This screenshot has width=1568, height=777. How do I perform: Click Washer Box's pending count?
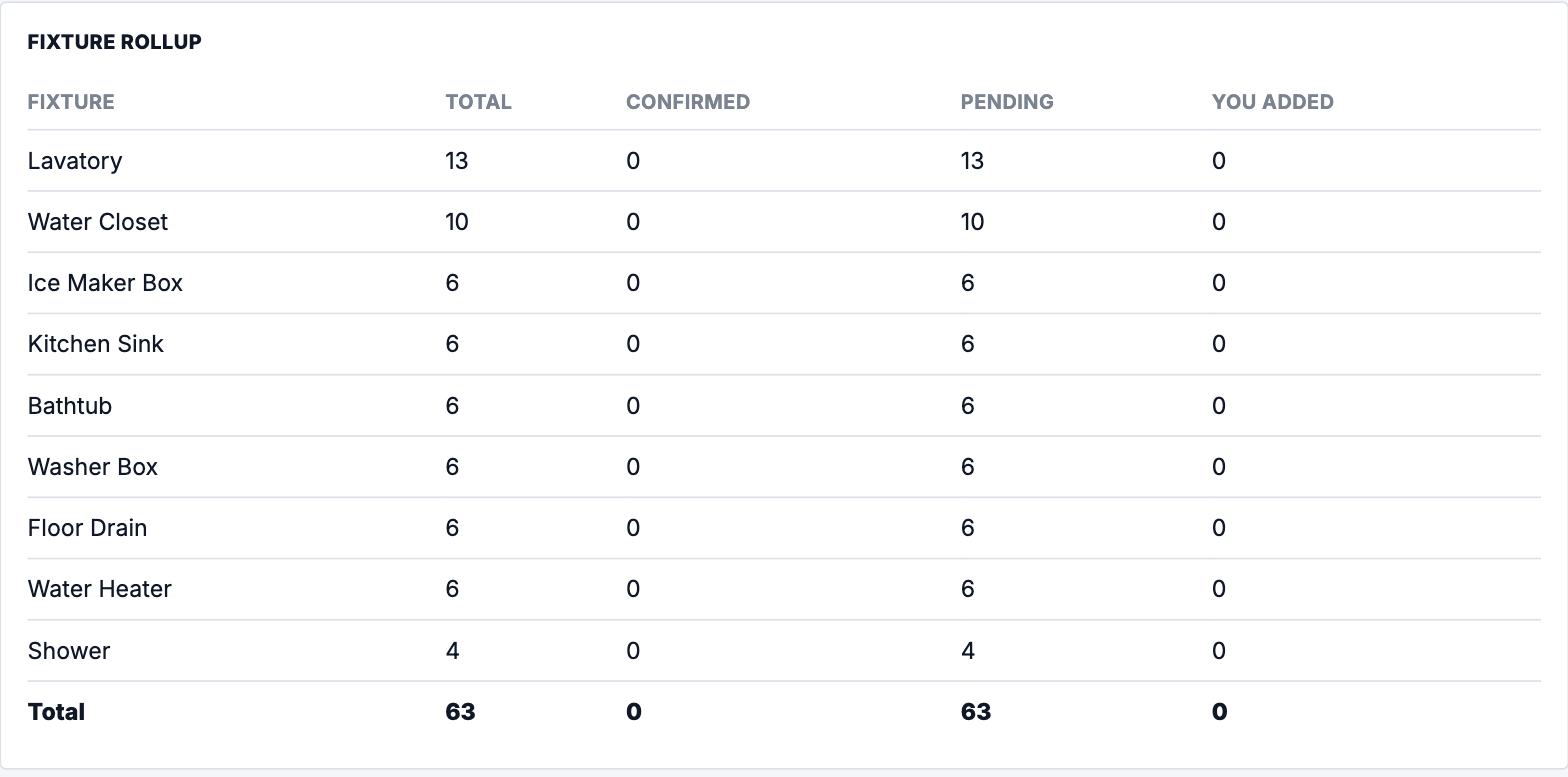[967, 467]
